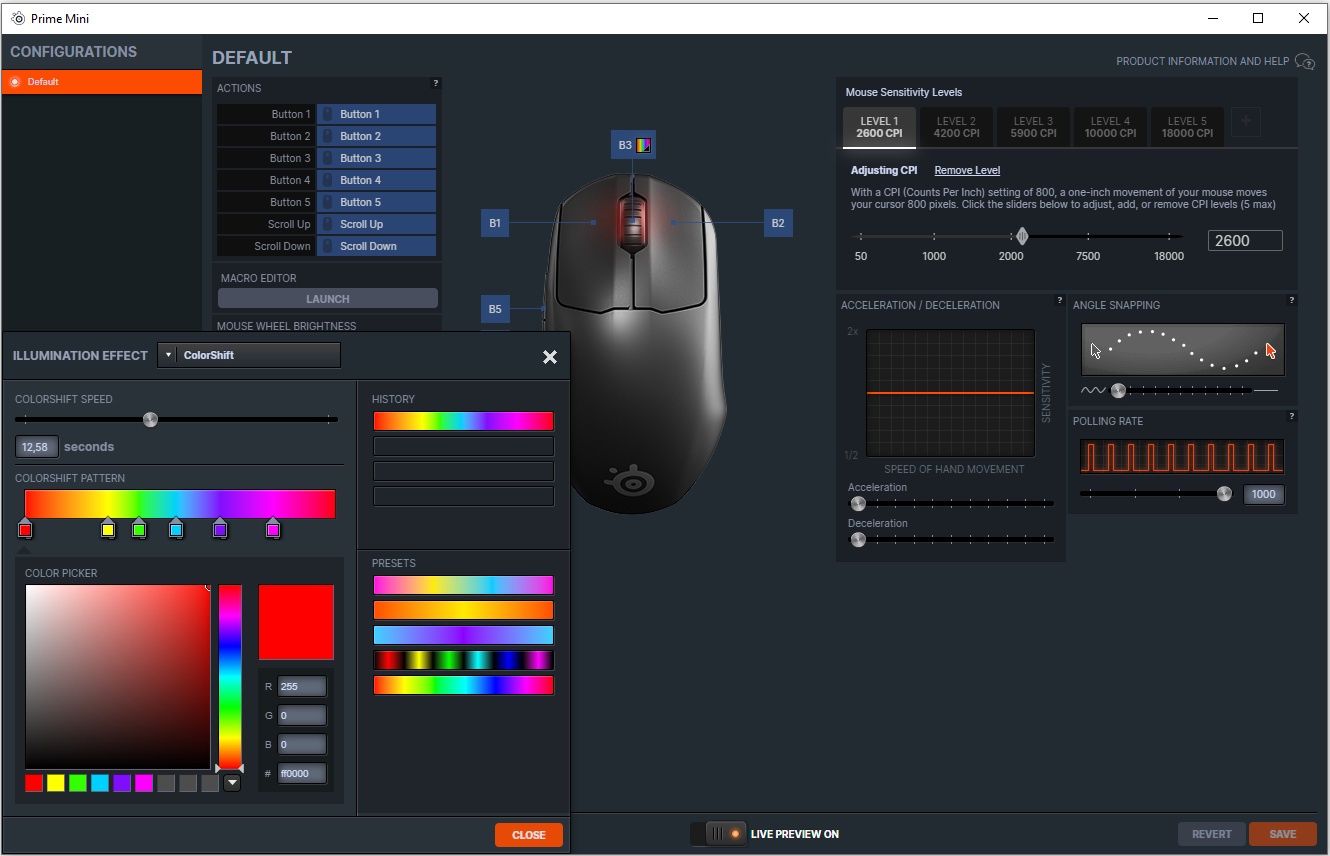Switch to Level 3 5900 CPI tab

click(1034, 127)
